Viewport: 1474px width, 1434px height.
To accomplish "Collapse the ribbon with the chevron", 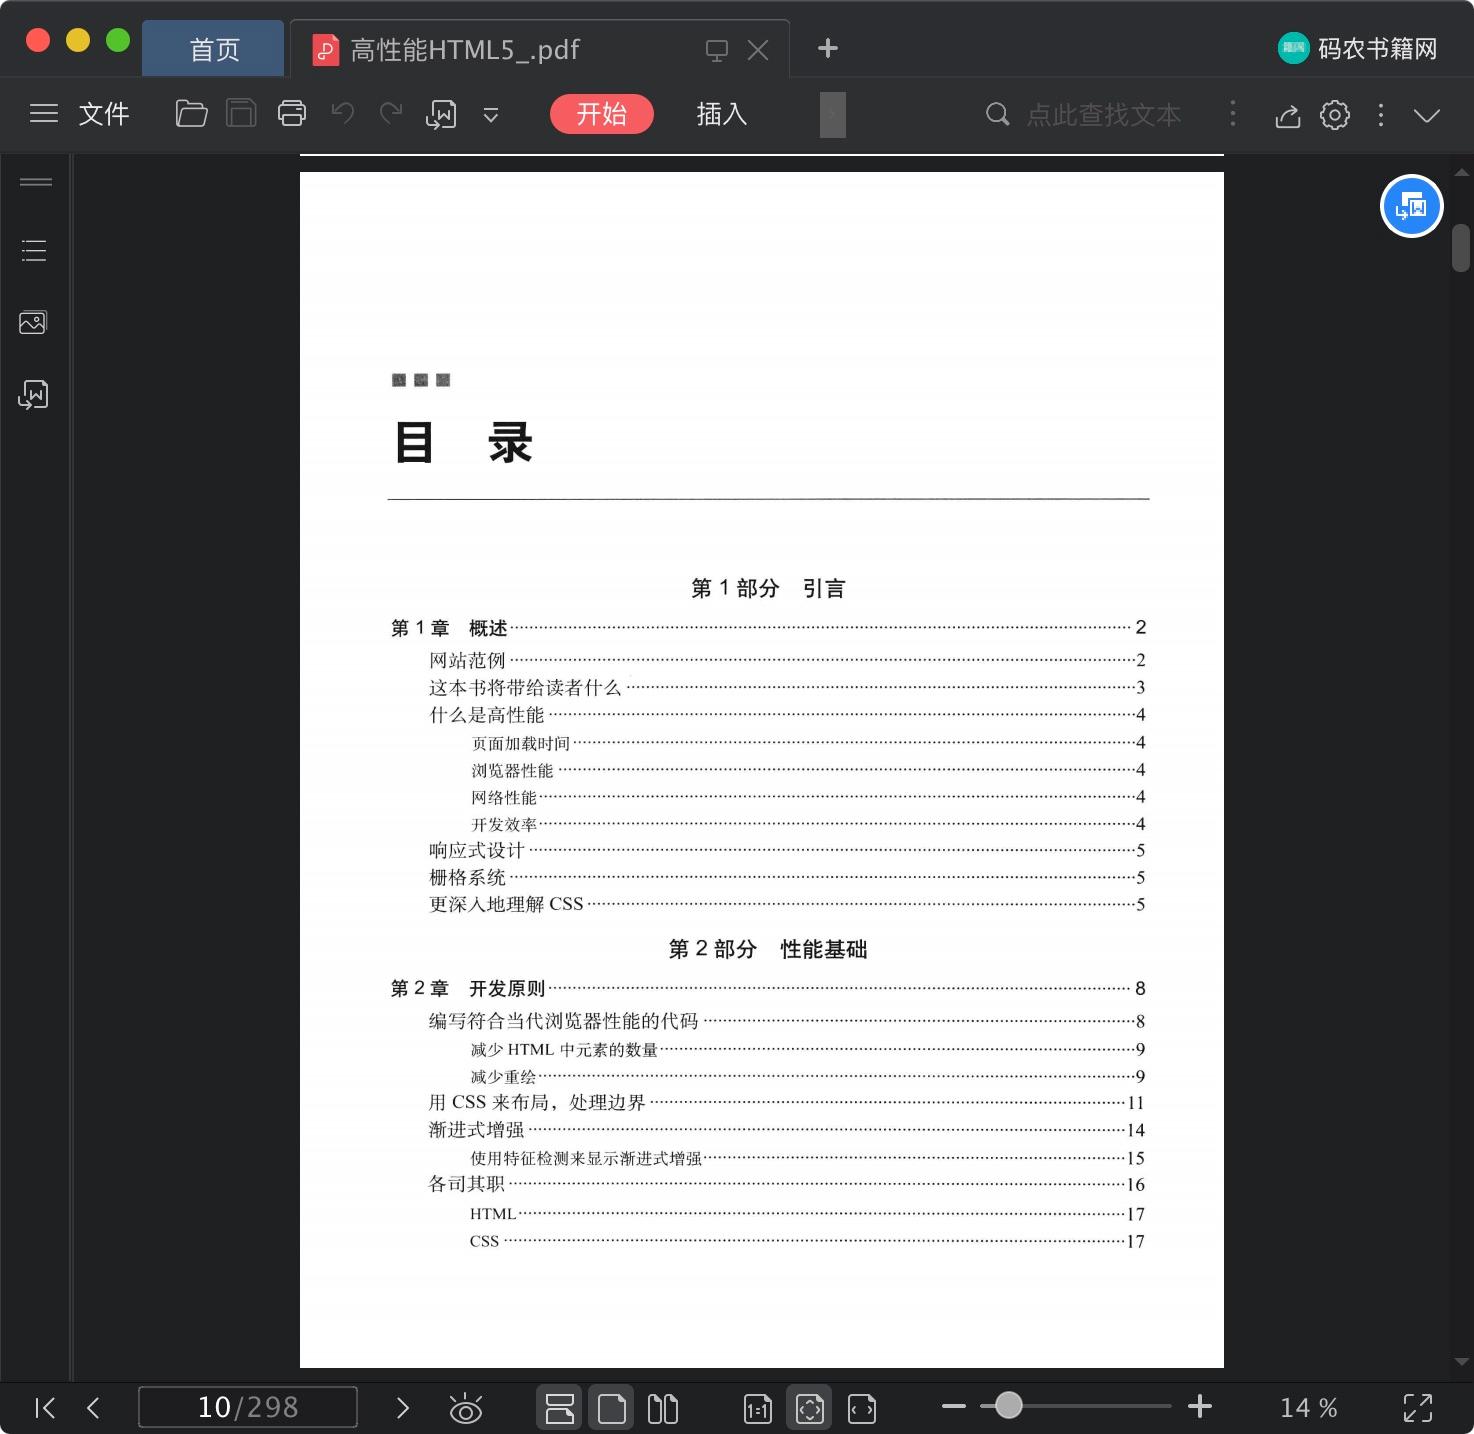I will [1427, 115].
